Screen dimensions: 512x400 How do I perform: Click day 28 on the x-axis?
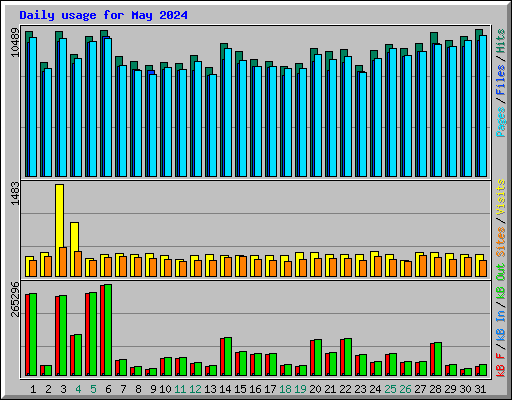[x=435, y=389]
